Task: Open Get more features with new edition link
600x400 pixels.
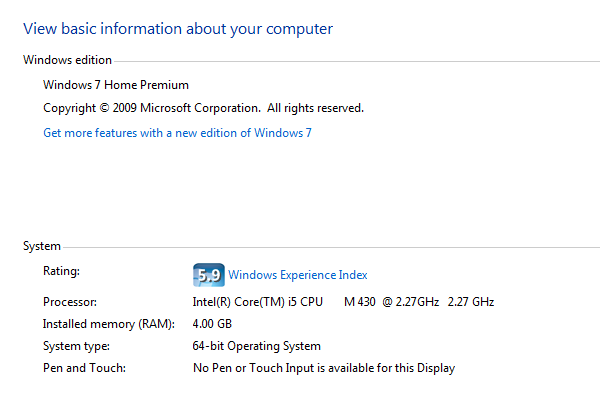Action: (177, 133)
